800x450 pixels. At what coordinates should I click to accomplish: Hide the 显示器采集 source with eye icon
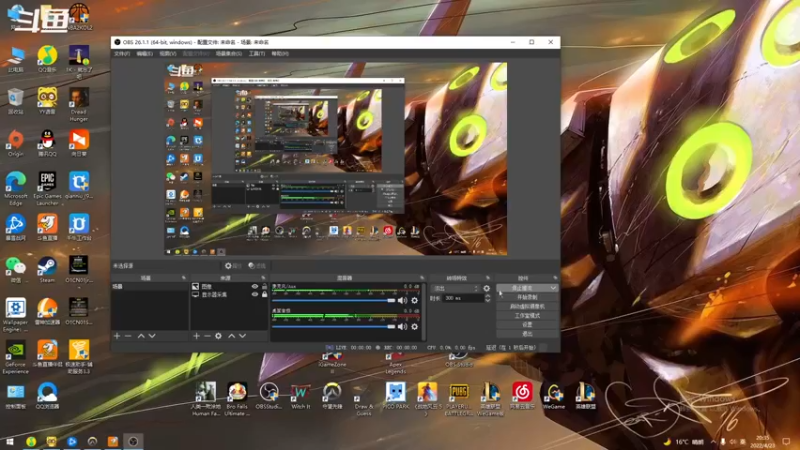[255, 294]
